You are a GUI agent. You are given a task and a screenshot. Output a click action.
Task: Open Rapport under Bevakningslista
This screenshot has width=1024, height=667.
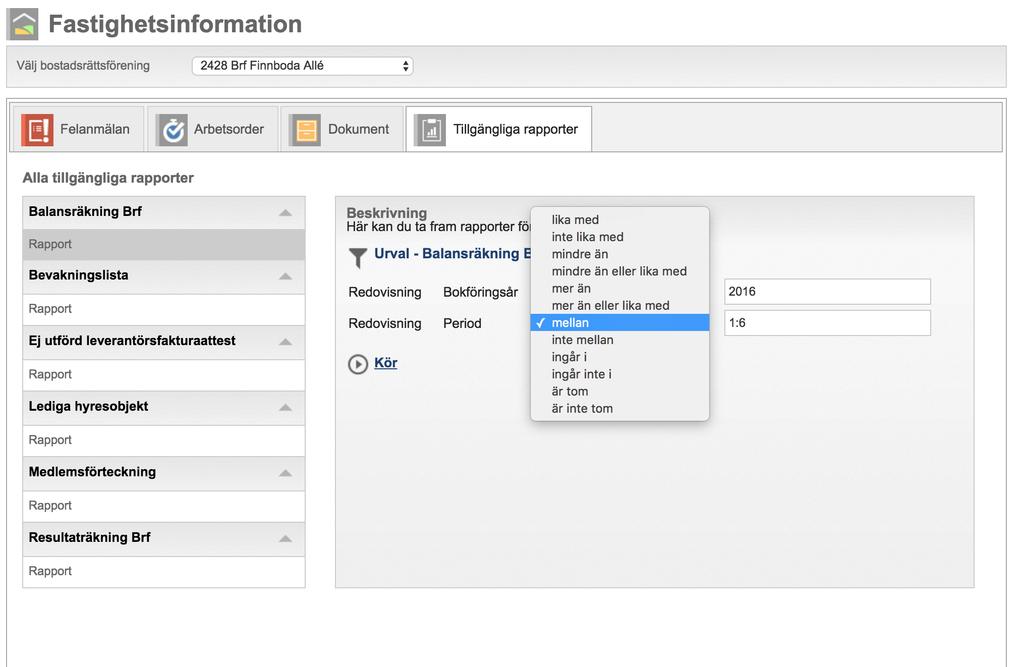(x=164, y=309)
